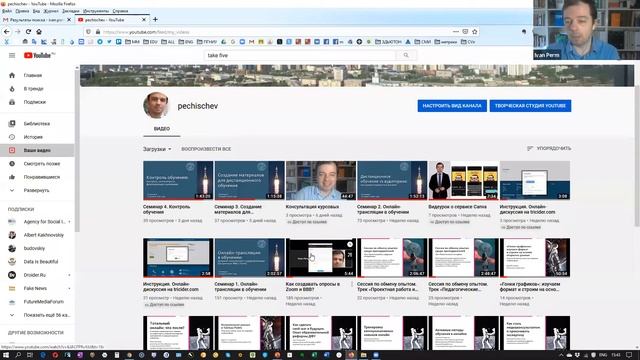Open the Fake News subscription
The width and height of the screenshot is (640, 360).
[37, 288]
